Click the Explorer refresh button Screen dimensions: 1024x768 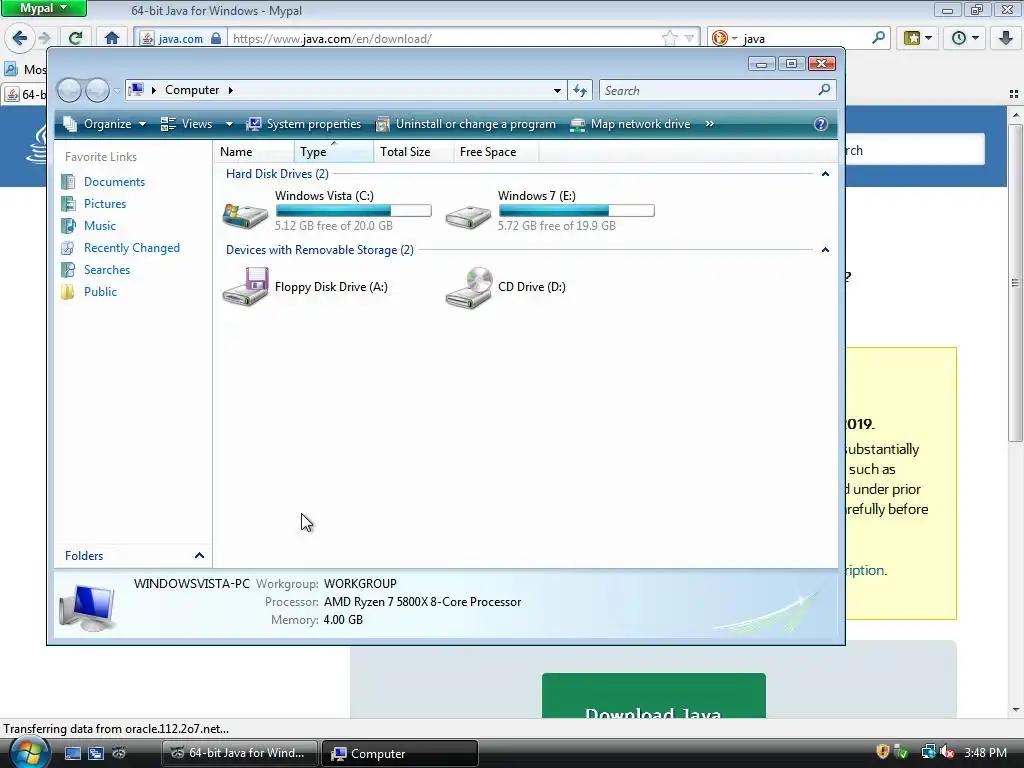580,90
